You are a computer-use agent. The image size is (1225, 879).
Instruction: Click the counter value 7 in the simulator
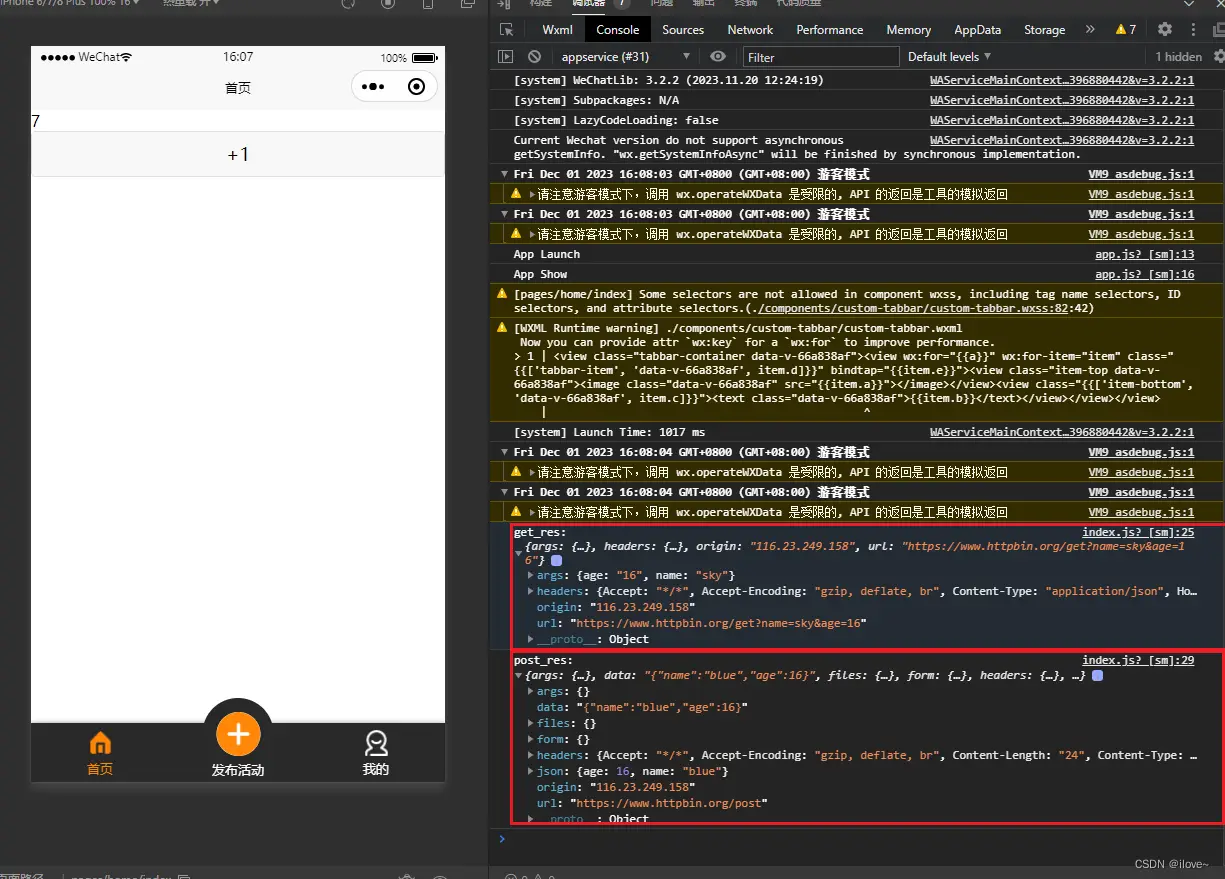point(36,121)
